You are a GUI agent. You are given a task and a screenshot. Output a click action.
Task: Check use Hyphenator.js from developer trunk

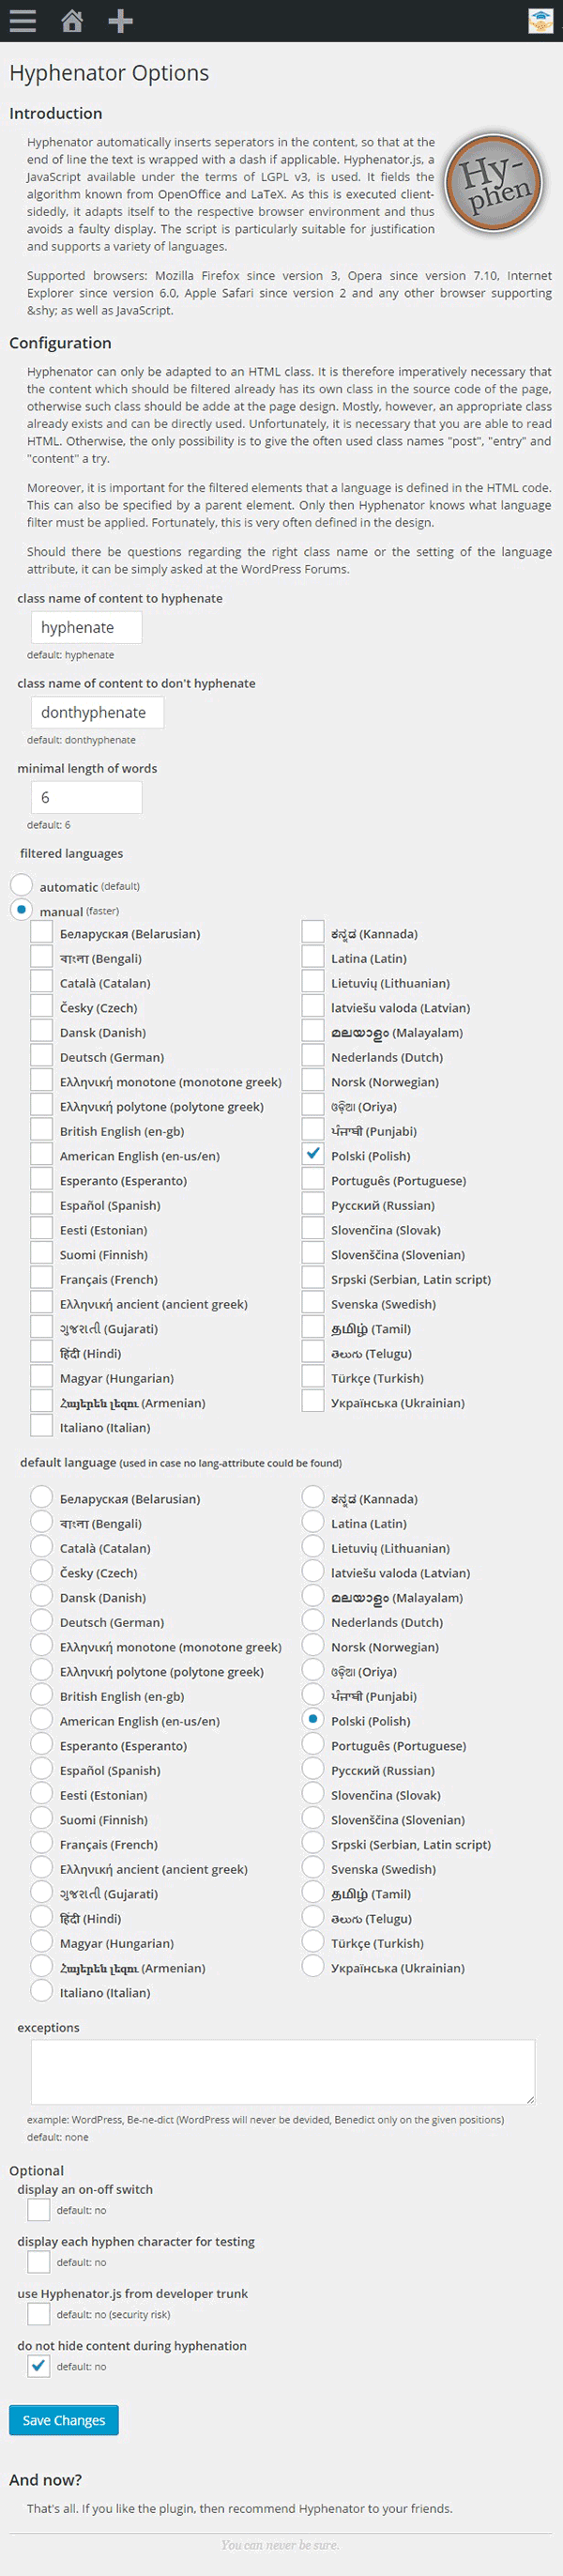[39, 2314]
